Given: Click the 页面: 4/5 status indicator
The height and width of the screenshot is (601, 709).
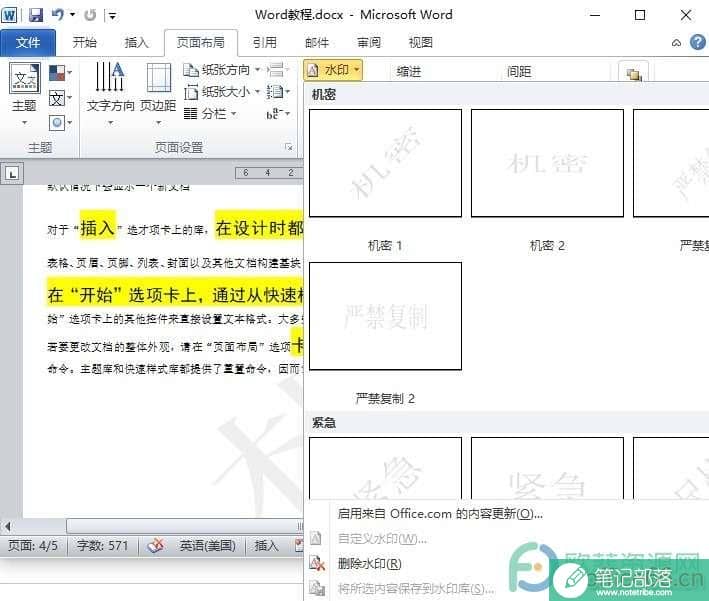Looking at the screenshot, I should (33, 546).
